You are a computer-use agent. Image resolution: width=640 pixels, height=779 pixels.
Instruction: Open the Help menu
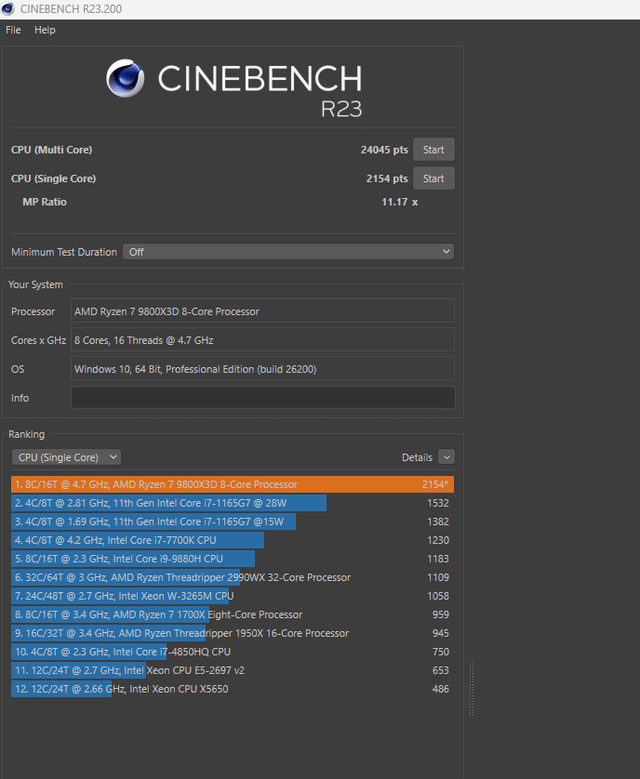coord(45,30)
